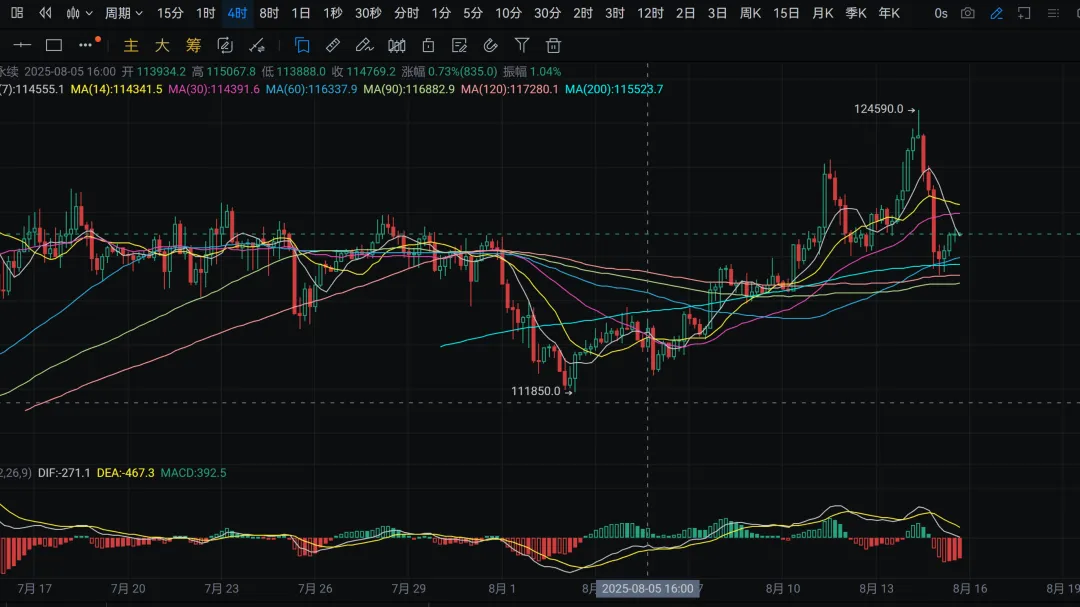Choose the 2日 timeframe
Image resolution: width=1080 pixels, height=607 pixels.
click(x=685, y=13)
